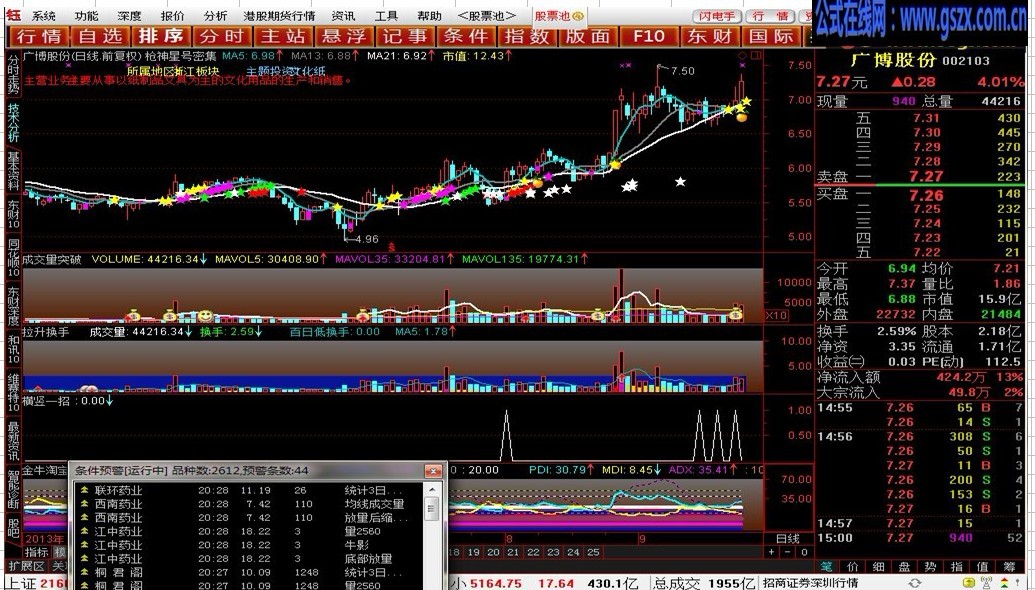Viewport: 1035px width, 590px height.
Task: Select the 股吧 side tab
Action: (13, 529)
